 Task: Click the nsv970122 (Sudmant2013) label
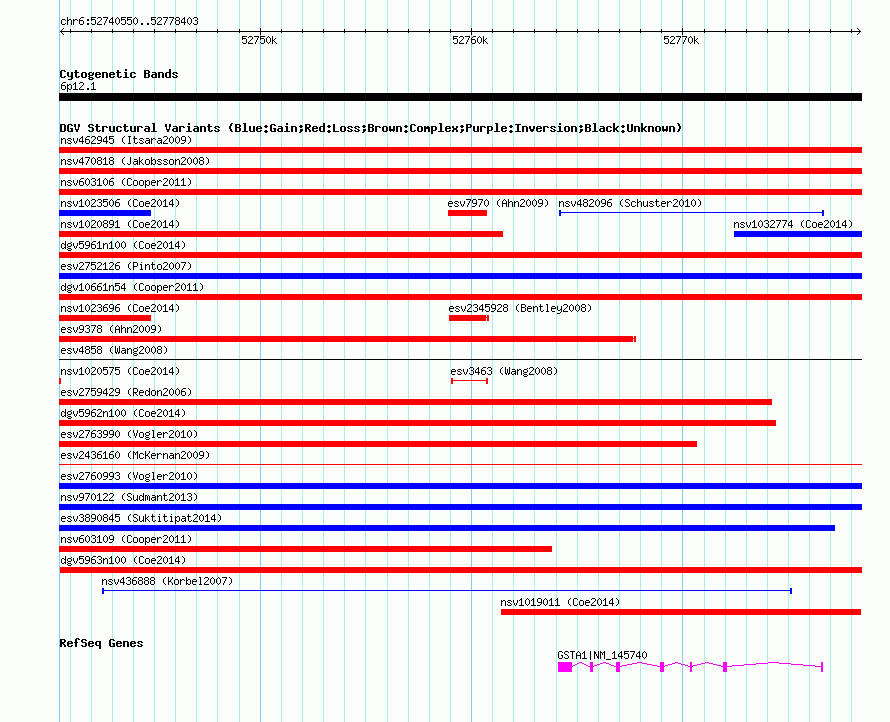coord(129,497)
